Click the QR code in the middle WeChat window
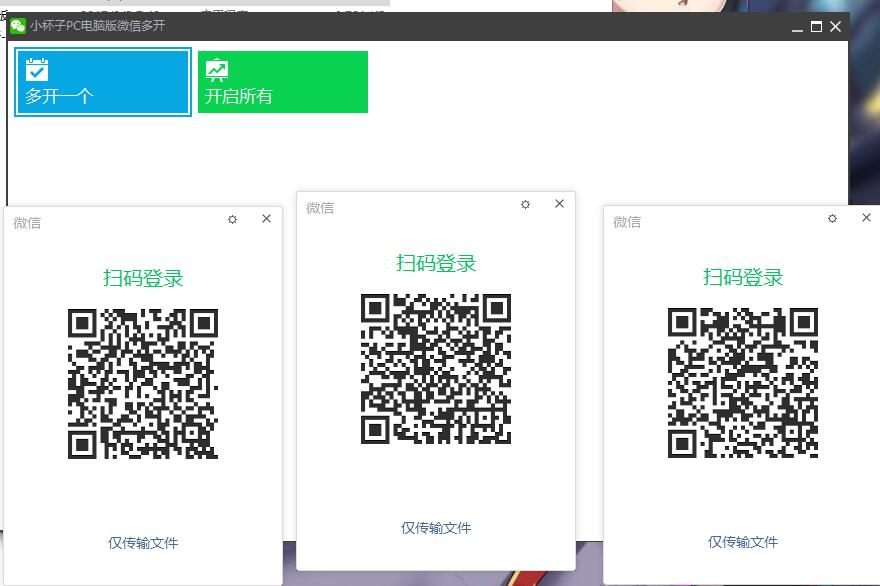This screenshot has height=586, width=880. pyautogui.click(x=436, y=369)
